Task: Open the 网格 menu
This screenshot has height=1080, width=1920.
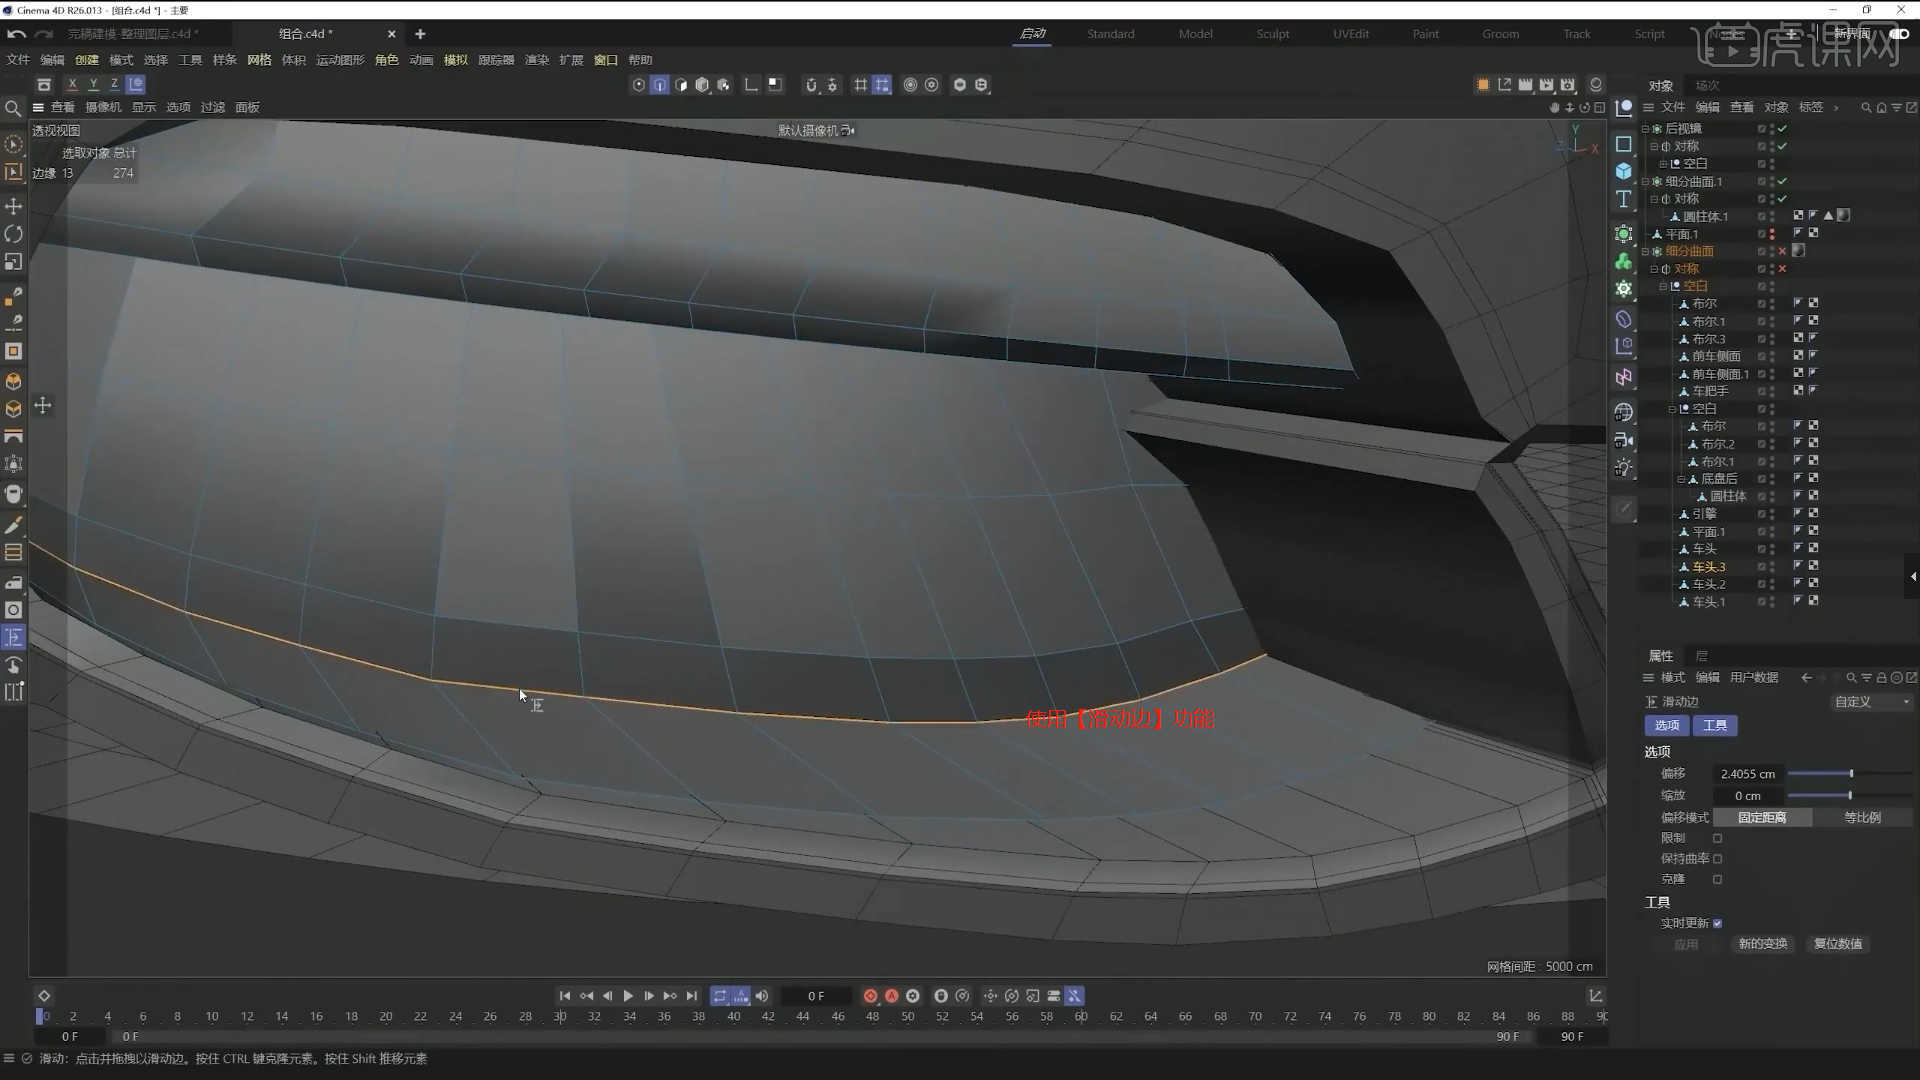Action: pos(259,60)
